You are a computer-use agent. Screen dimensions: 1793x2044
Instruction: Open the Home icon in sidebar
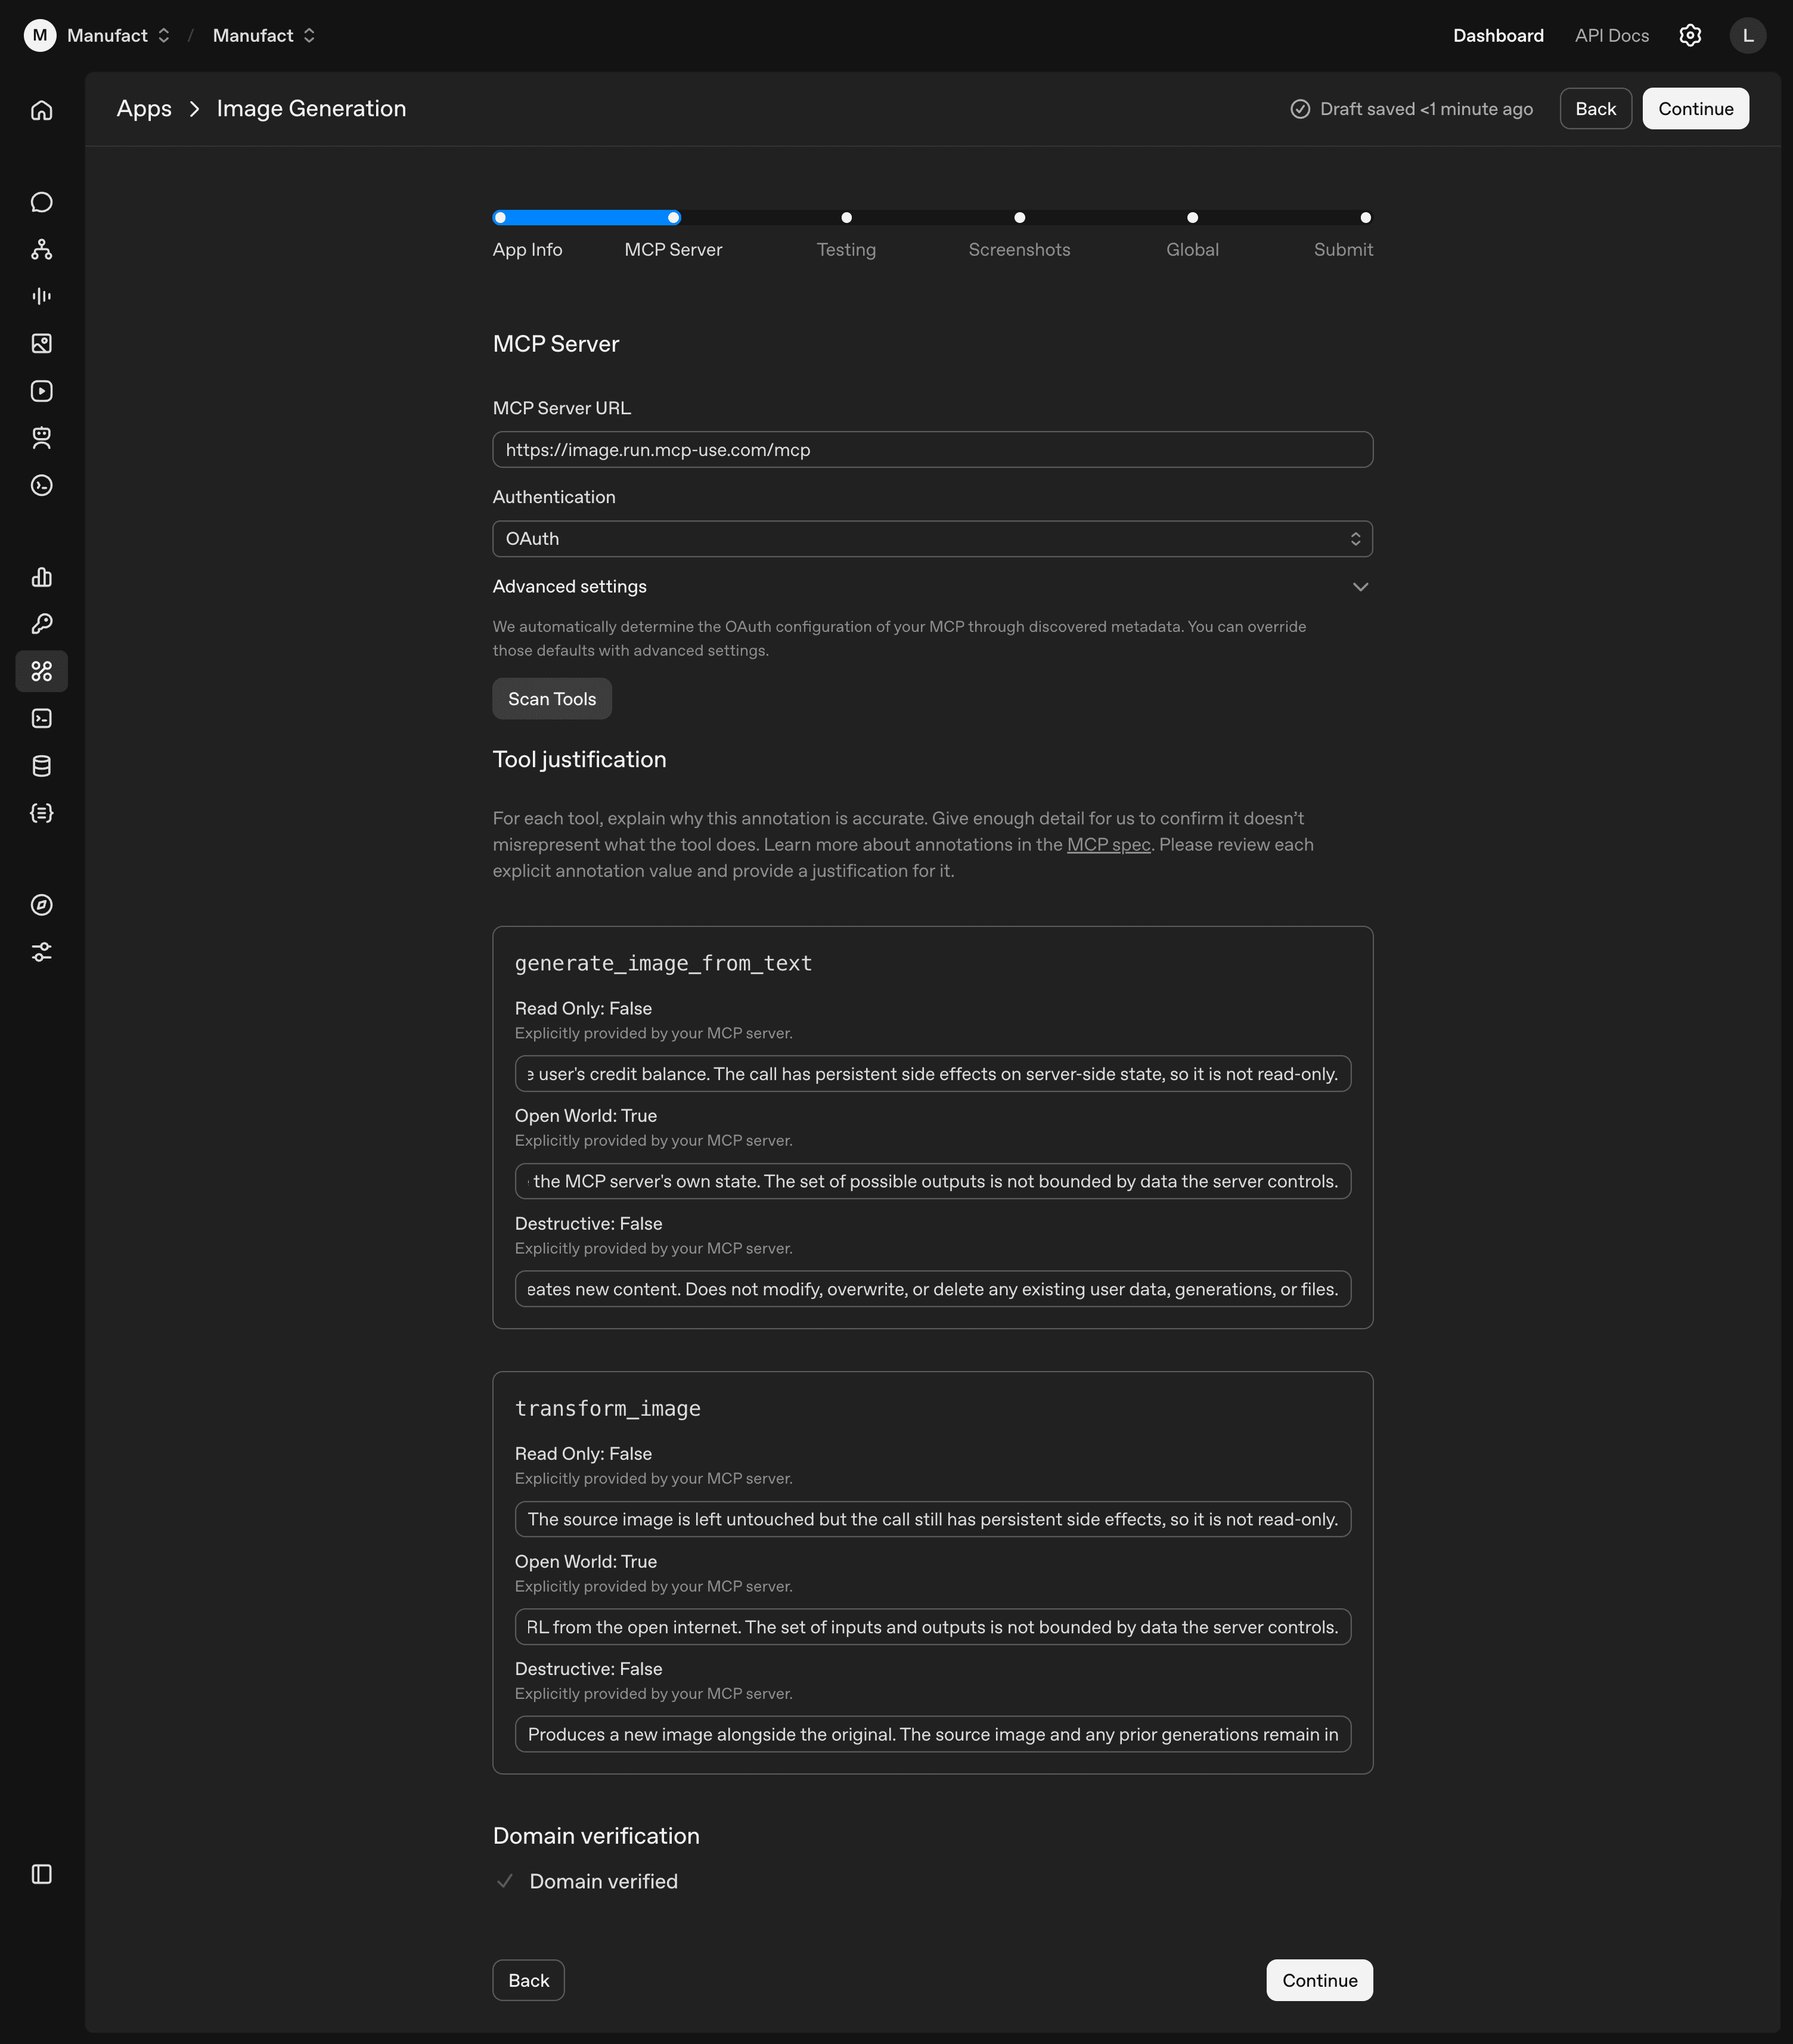point(41,110)
